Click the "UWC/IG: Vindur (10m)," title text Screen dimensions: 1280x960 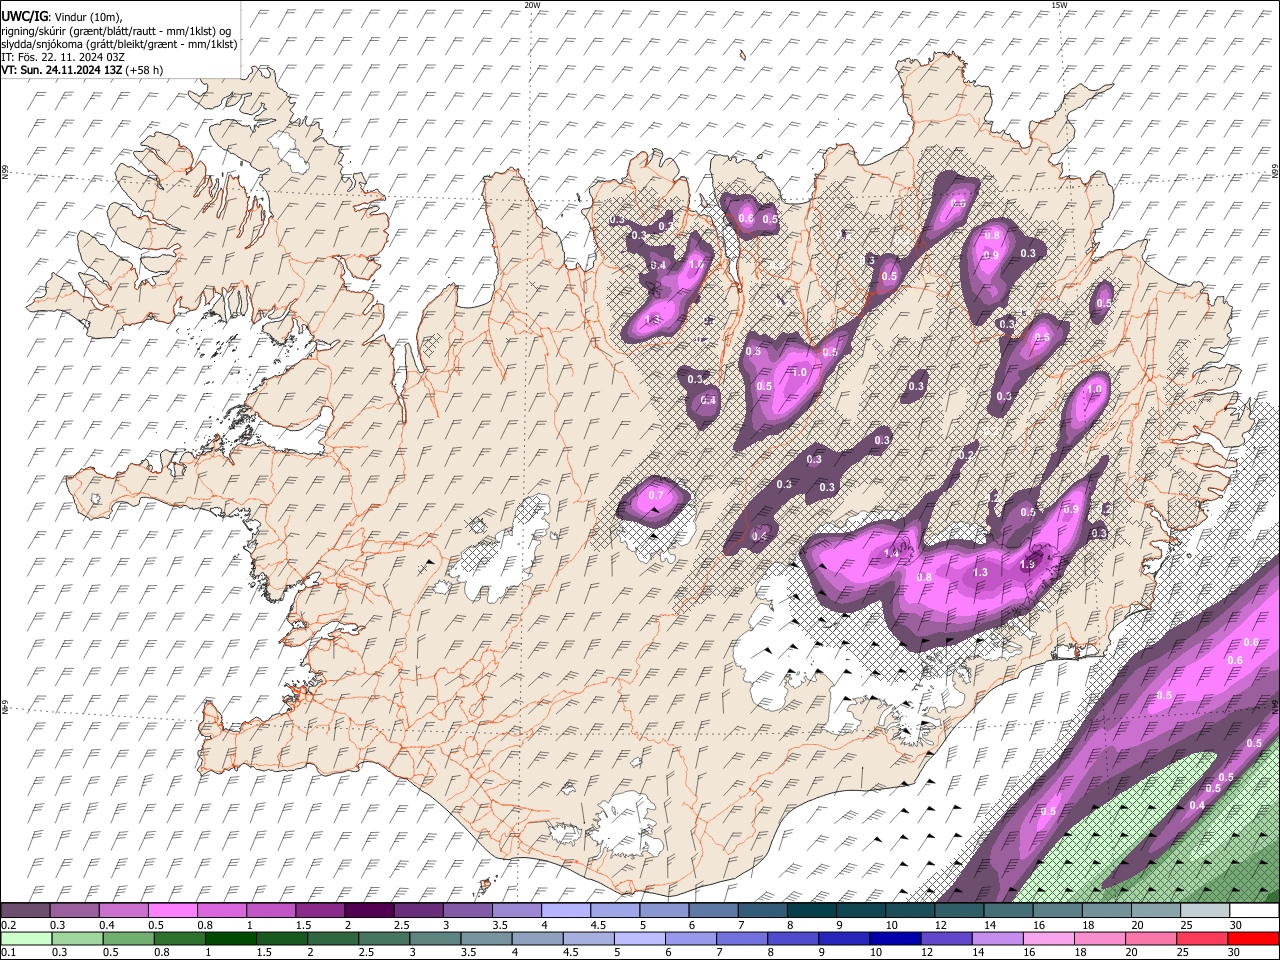[x=61, y=16]
